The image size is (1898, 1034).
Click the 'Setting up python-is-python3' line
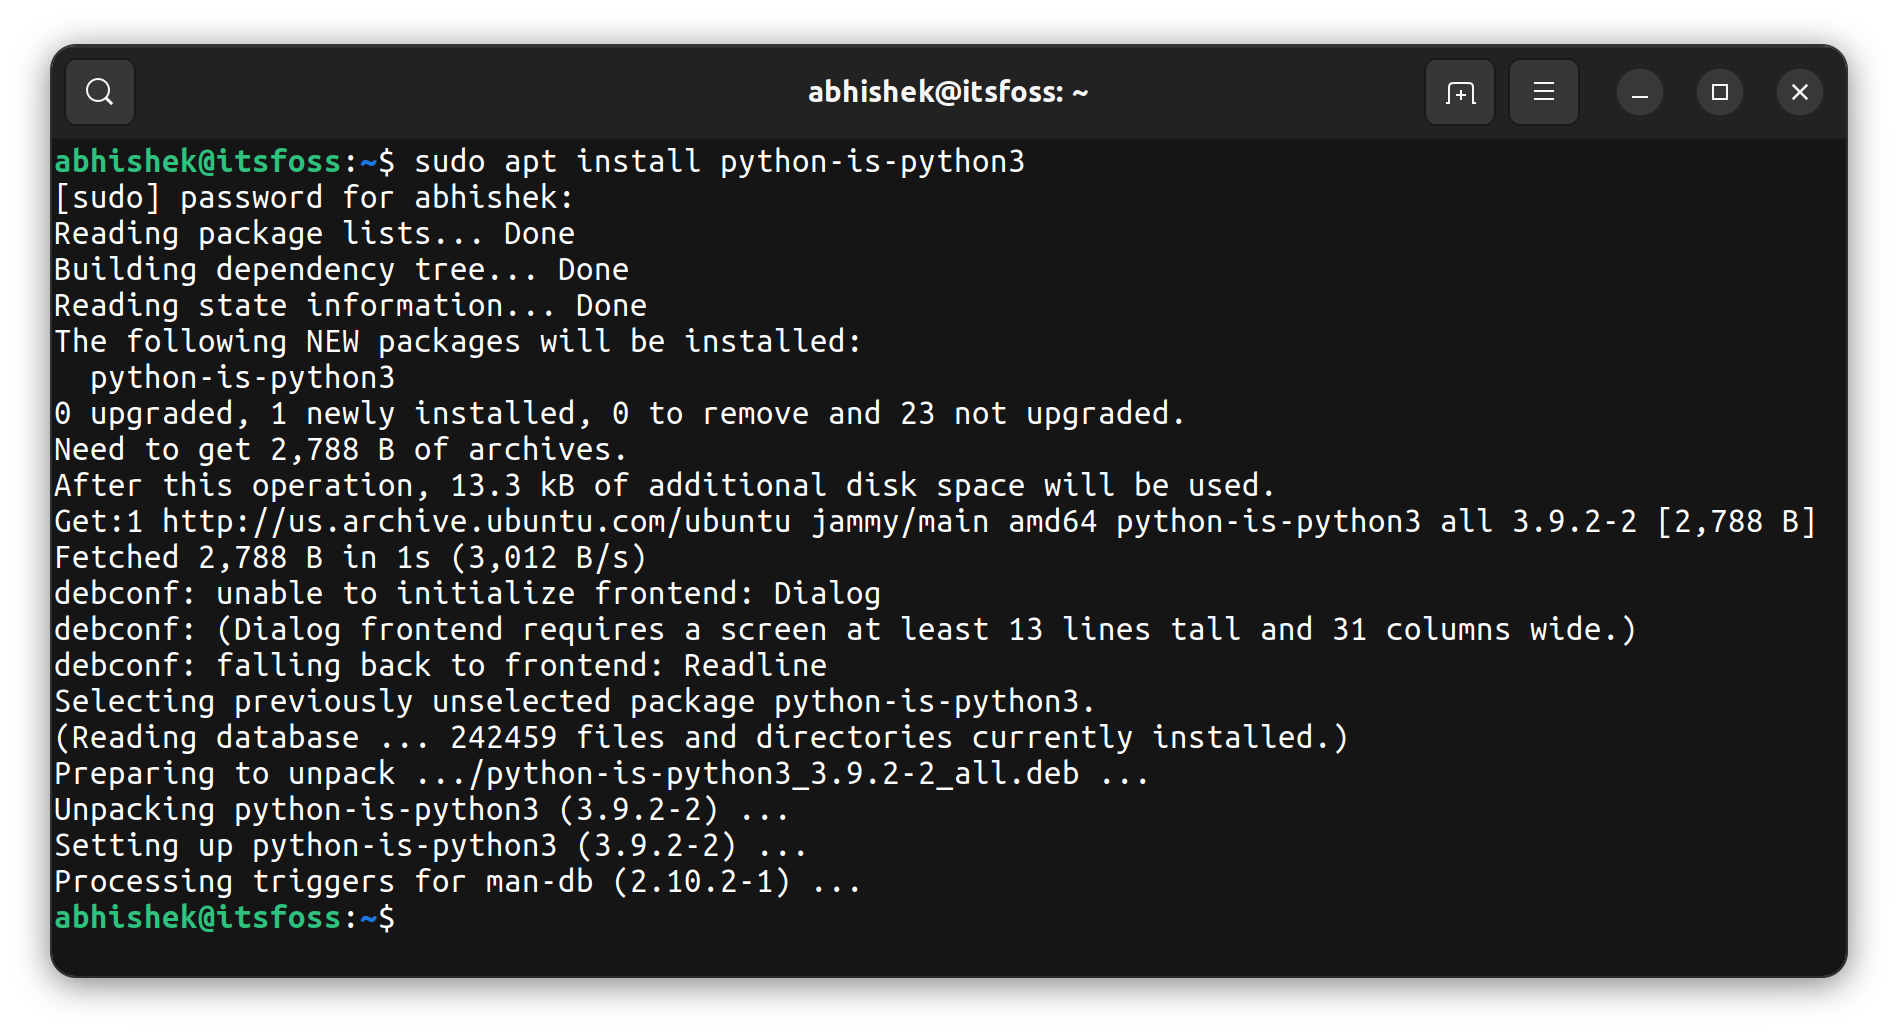pyautogui.click(x=430, y=845)
